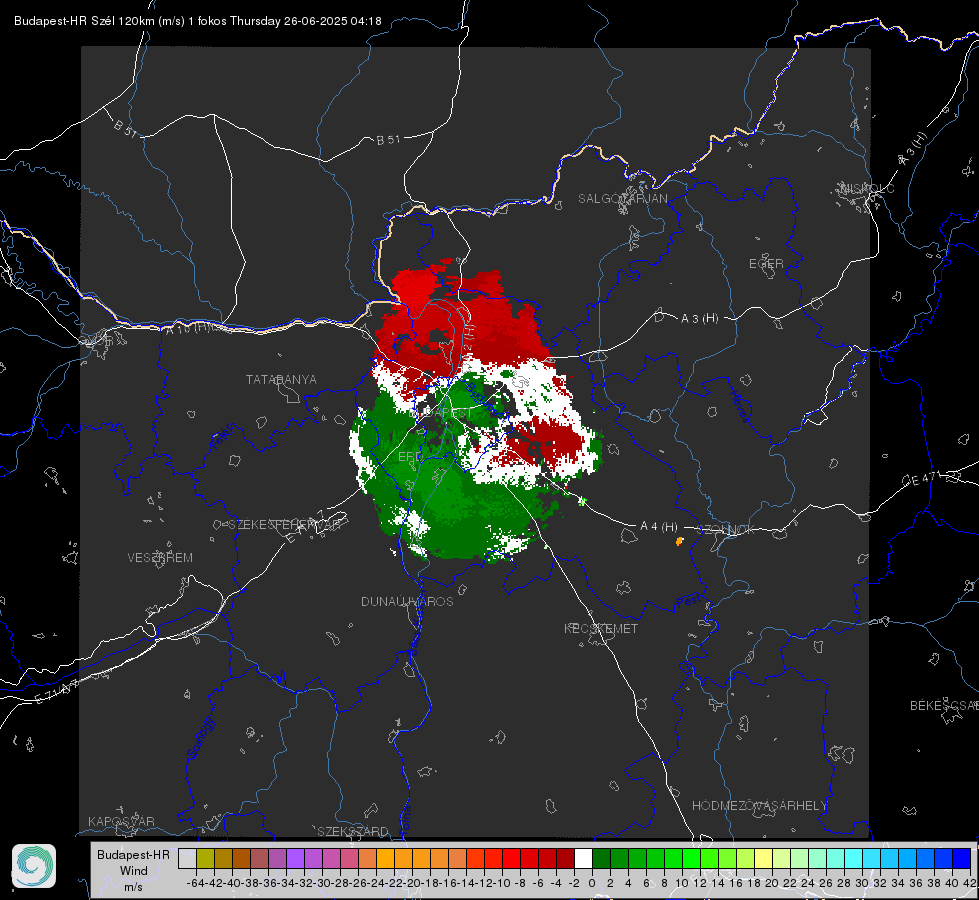Click the radar title text with the date 26-06-2025
This screenshot has width=979, height=900.
pyautogui.click(x=197, y=21)
